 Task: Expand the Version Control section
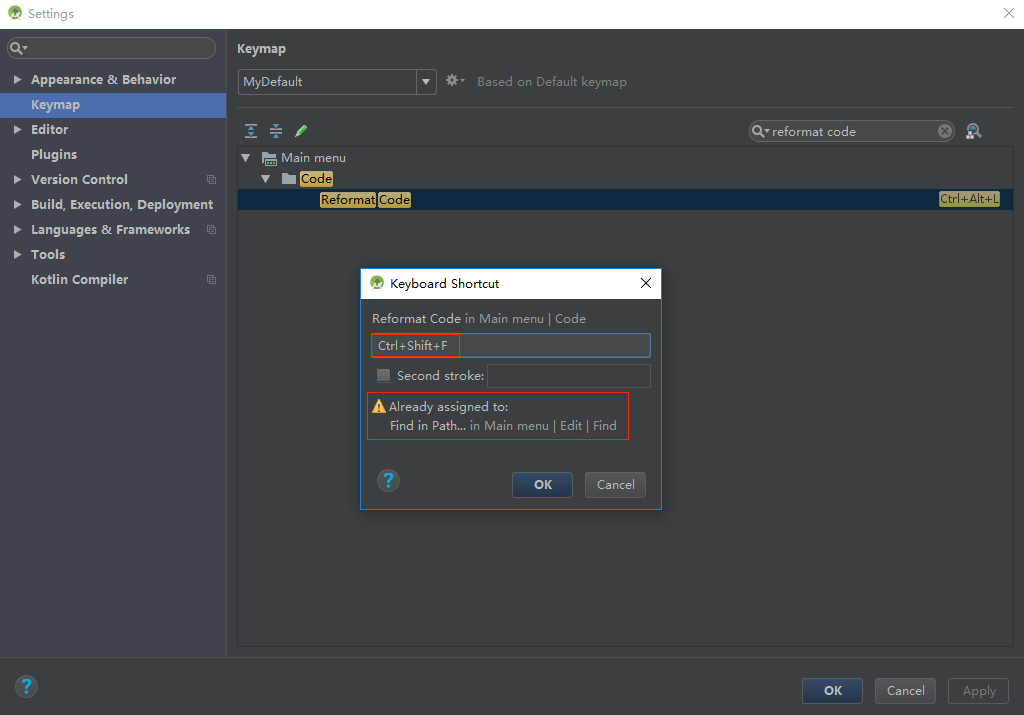pyautogui.click(x=16, y=179)
